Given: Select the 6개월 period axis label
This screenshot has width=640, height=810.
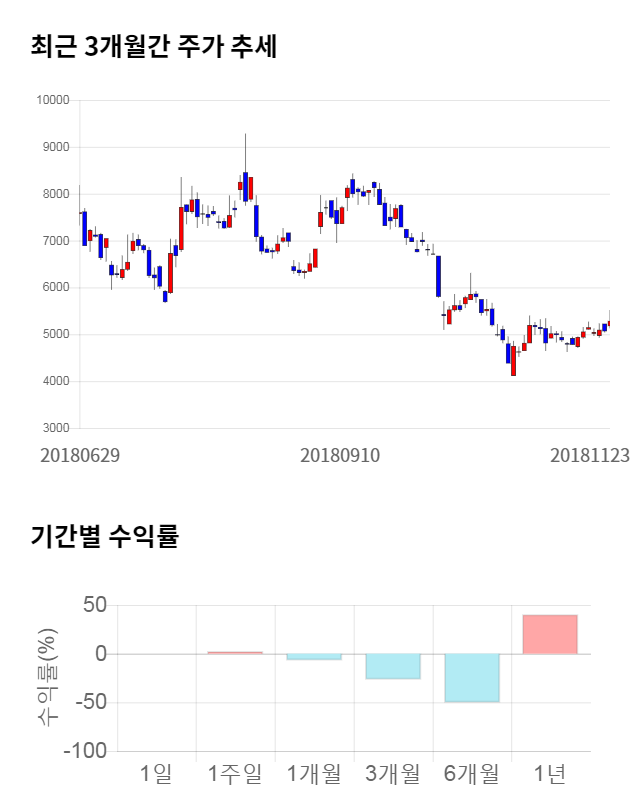Looking at the screenshot, I should tap(471, 772).
